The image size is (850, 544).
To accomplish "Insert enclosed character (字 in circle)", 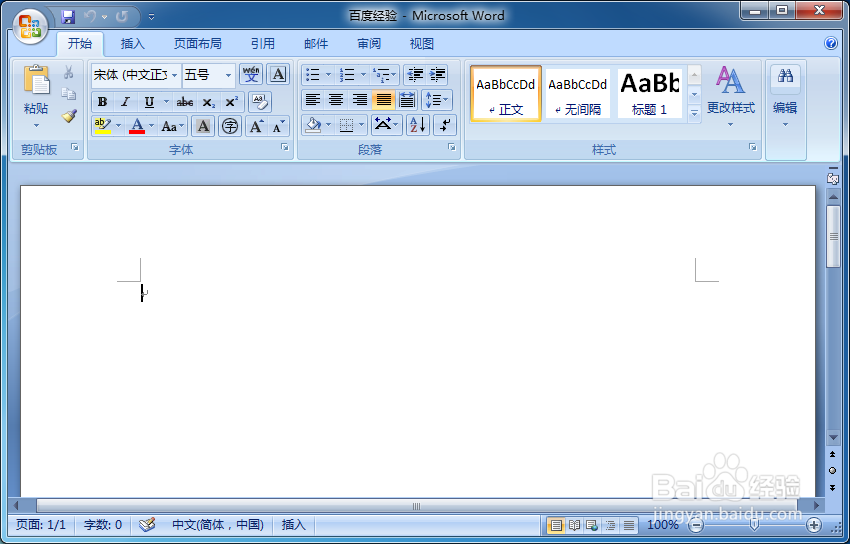I will tap(230, 126).
